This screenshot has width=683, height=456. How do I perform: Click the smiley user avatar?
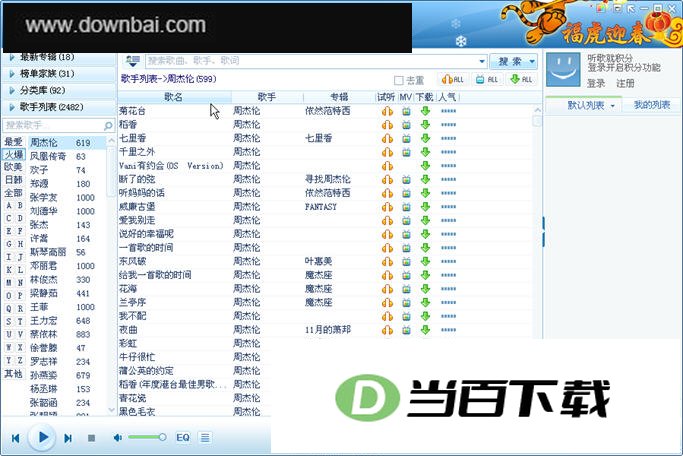(x=563, y=70)
